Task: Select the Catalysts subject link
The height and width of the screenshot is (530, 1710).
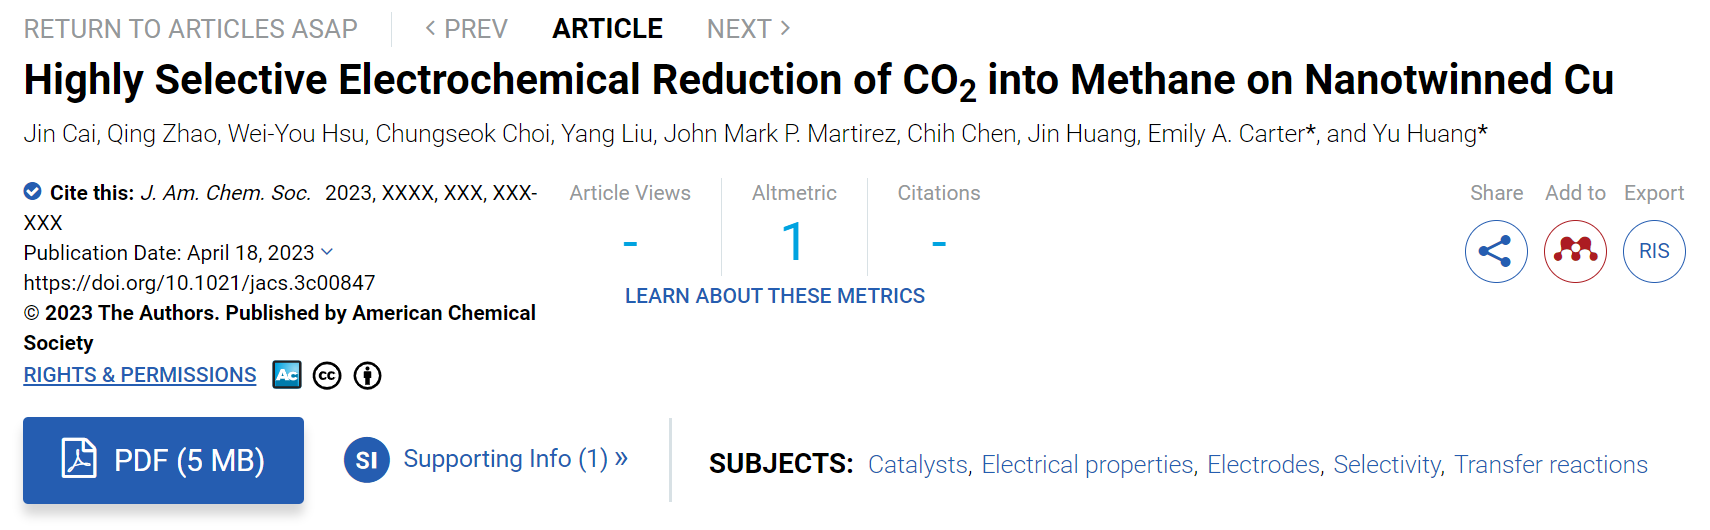Action: (x=917, y=465)
